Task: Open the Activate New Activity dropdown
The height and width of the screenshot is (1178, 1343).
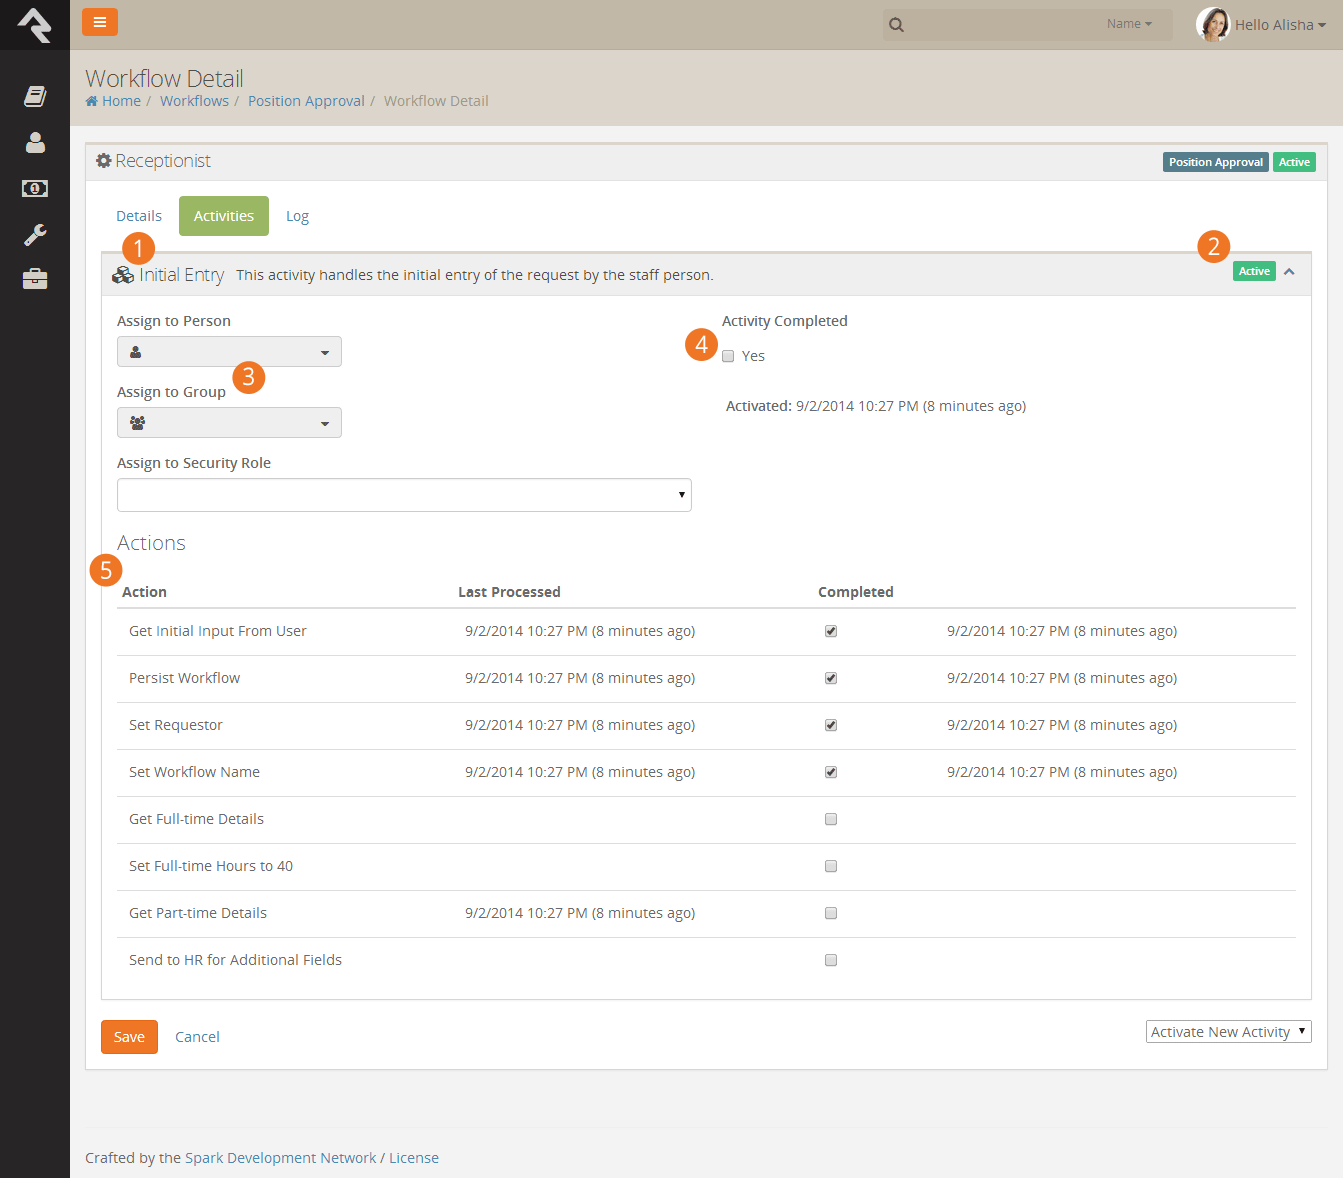Action: 1228,1032
